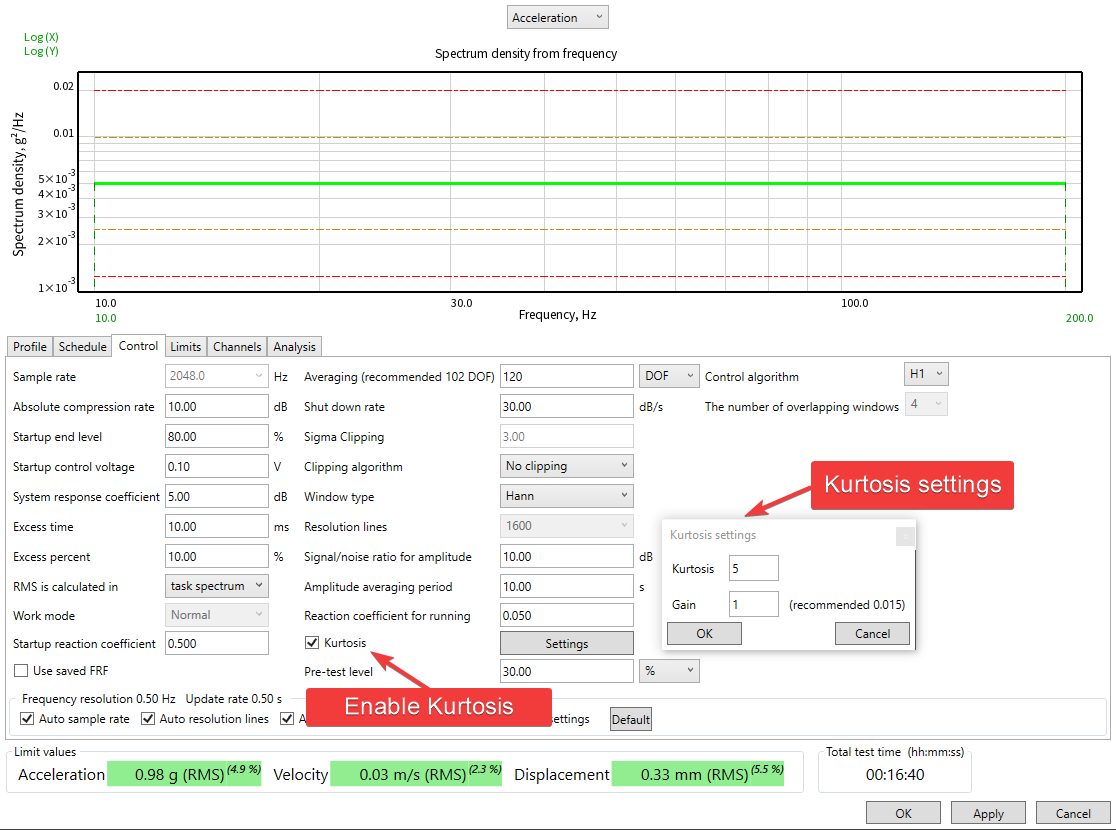Toggle the Auto sample rate checkbox

click(27, 719)
